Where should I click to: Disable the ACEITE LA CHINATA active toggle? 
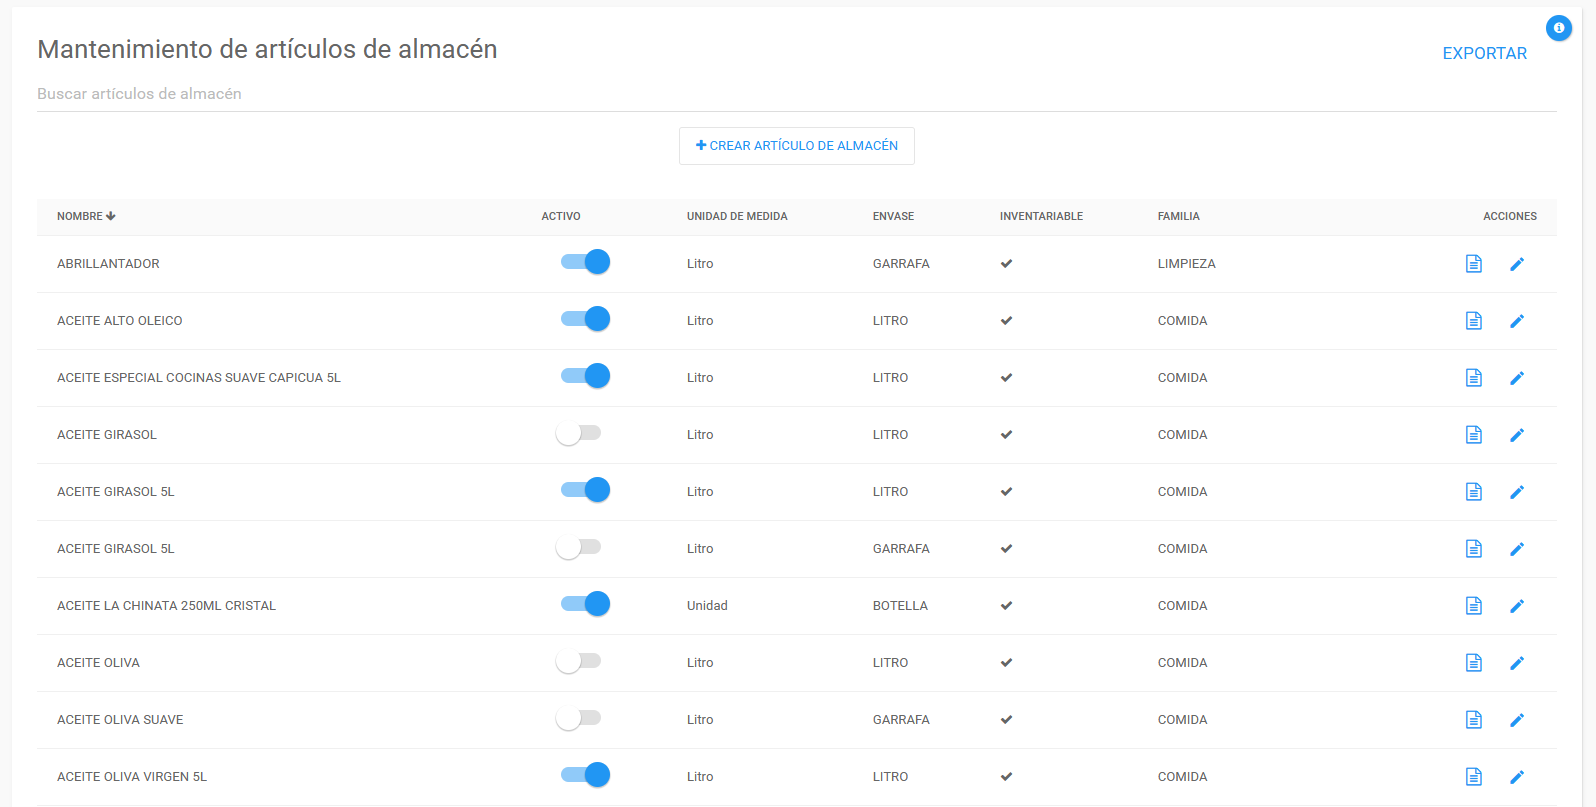coord(585,604)
